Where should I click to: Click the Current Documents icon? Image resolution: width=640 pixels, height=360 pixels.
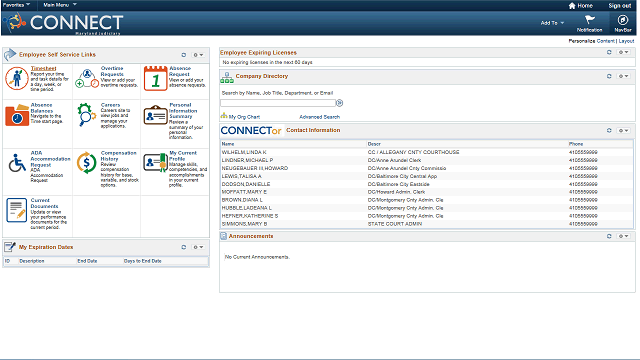pyautogui.click(x=17, y=210)
